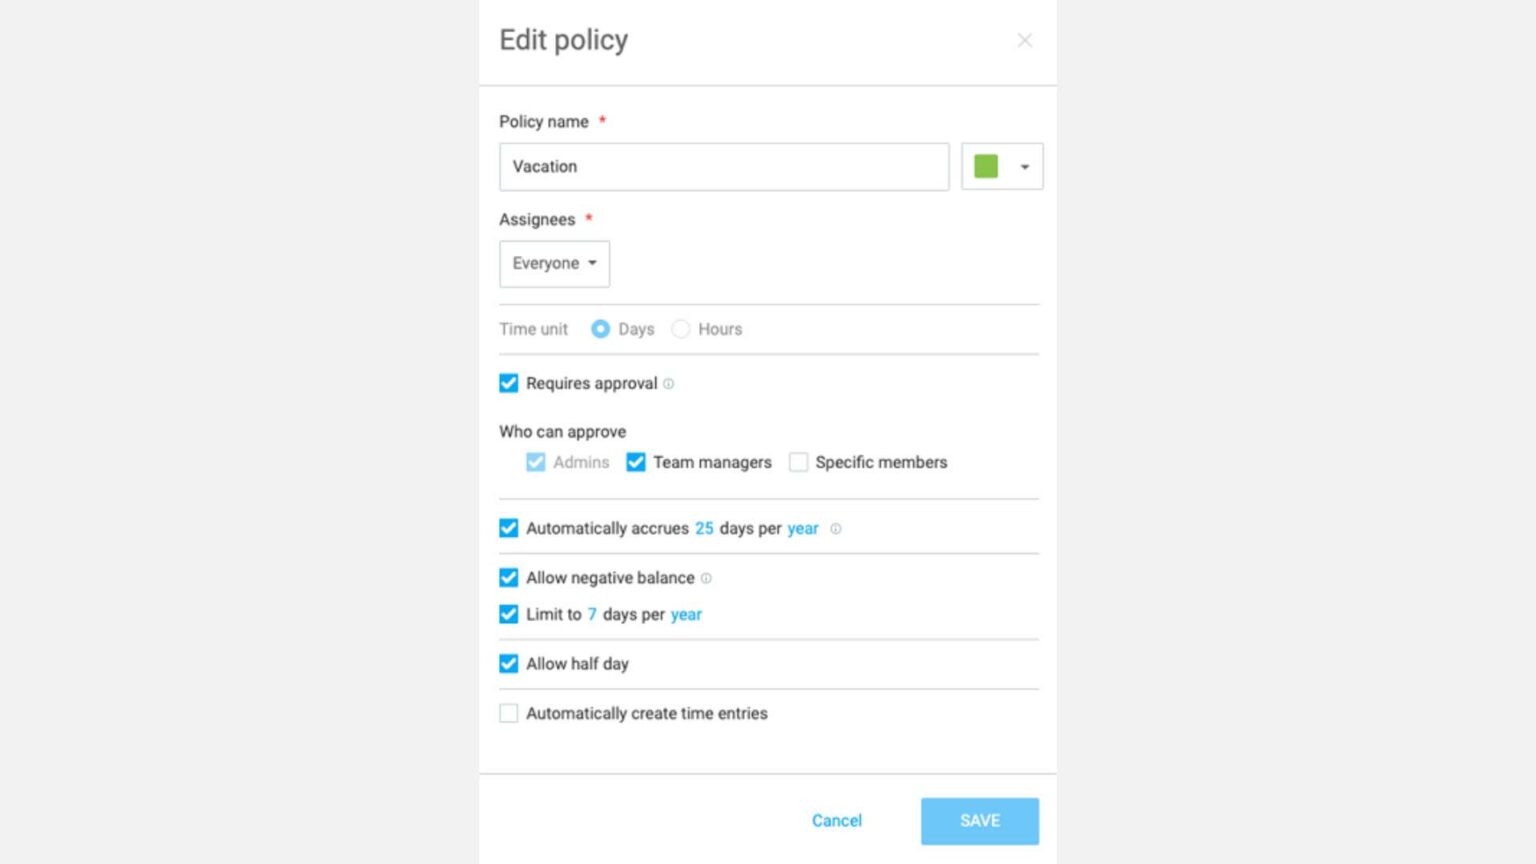The width and height of the screenshot is (1536, 864).
Task: Disable Team managers approval
Action: 636,462
